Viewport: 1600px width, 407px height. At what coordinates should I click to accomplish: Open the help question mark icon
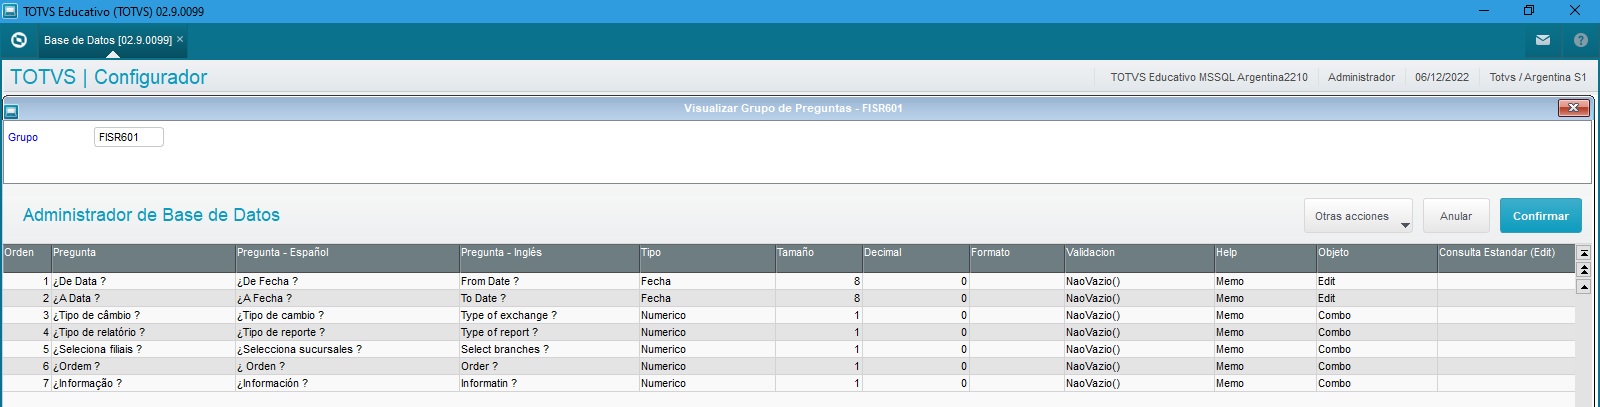(1581, 40)
